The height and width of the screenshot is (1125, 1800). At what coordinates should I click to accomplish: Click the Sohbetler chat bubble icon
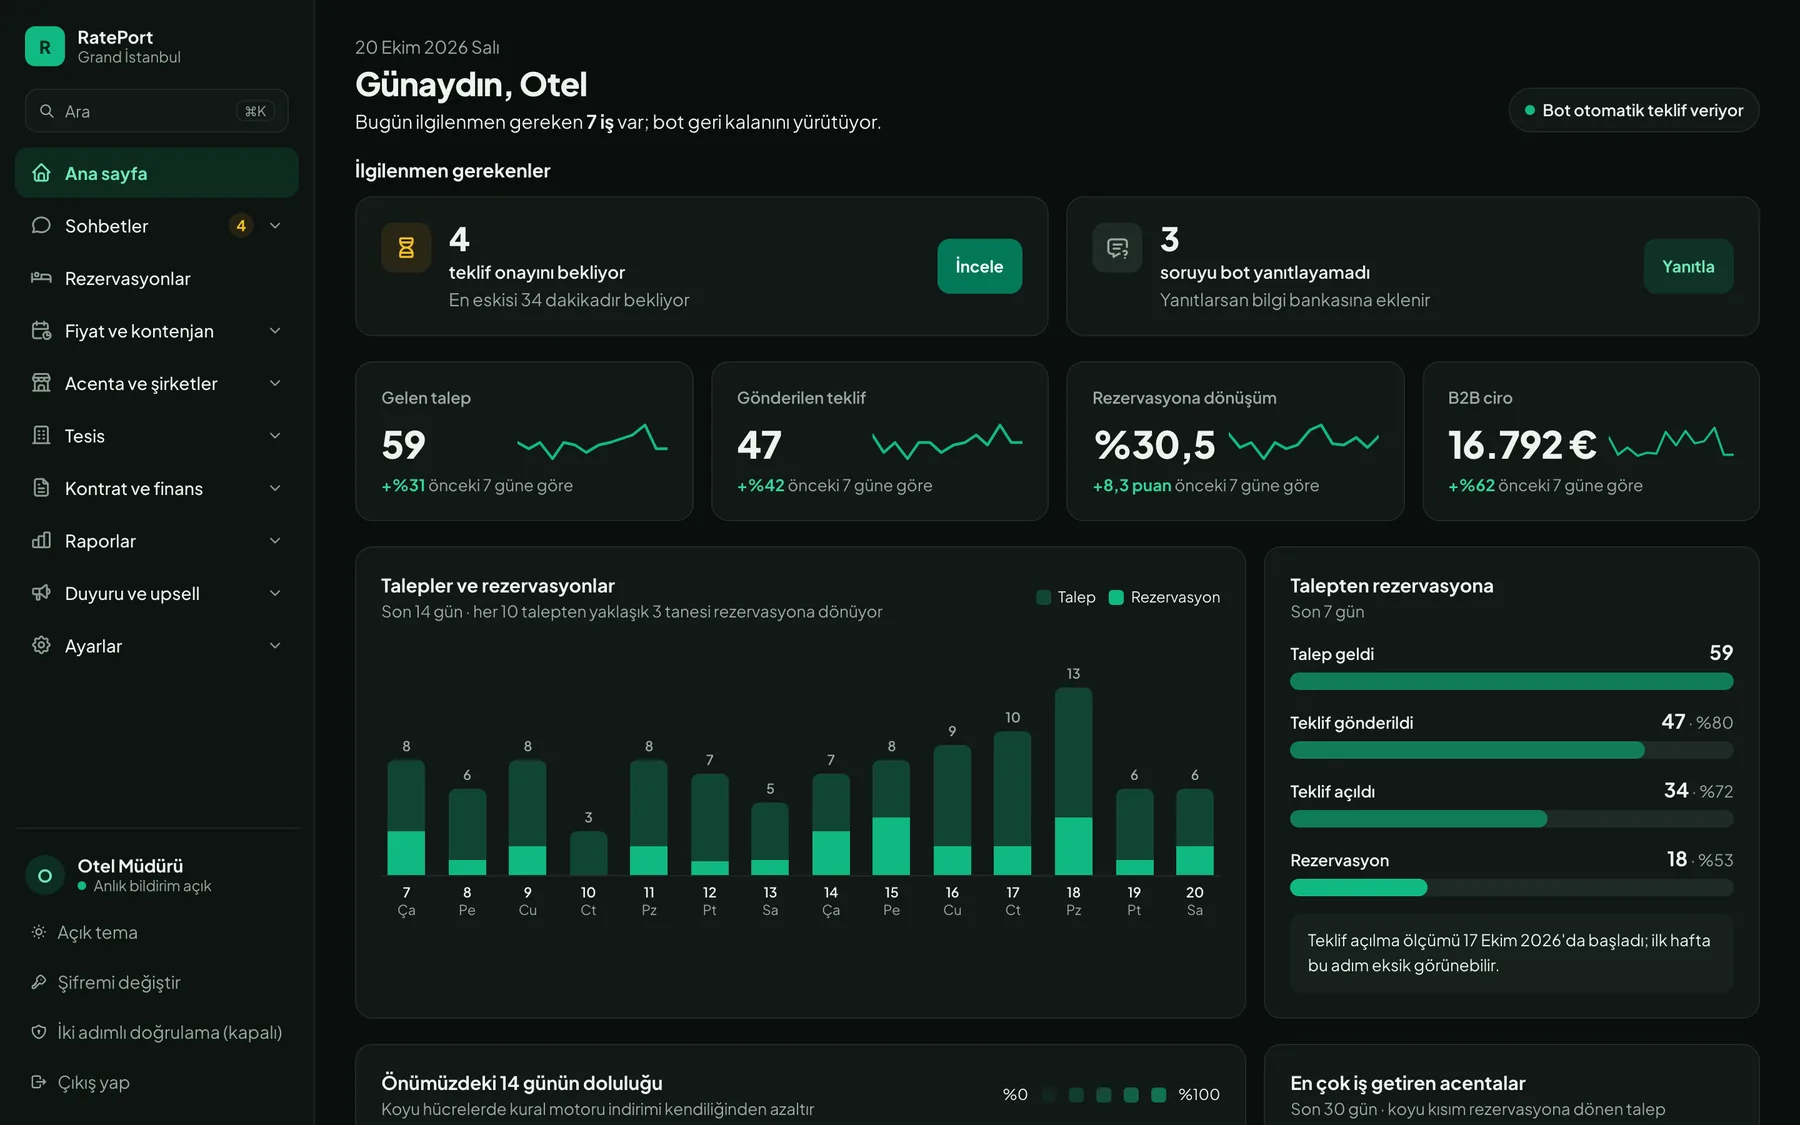(x=41, y=225)
